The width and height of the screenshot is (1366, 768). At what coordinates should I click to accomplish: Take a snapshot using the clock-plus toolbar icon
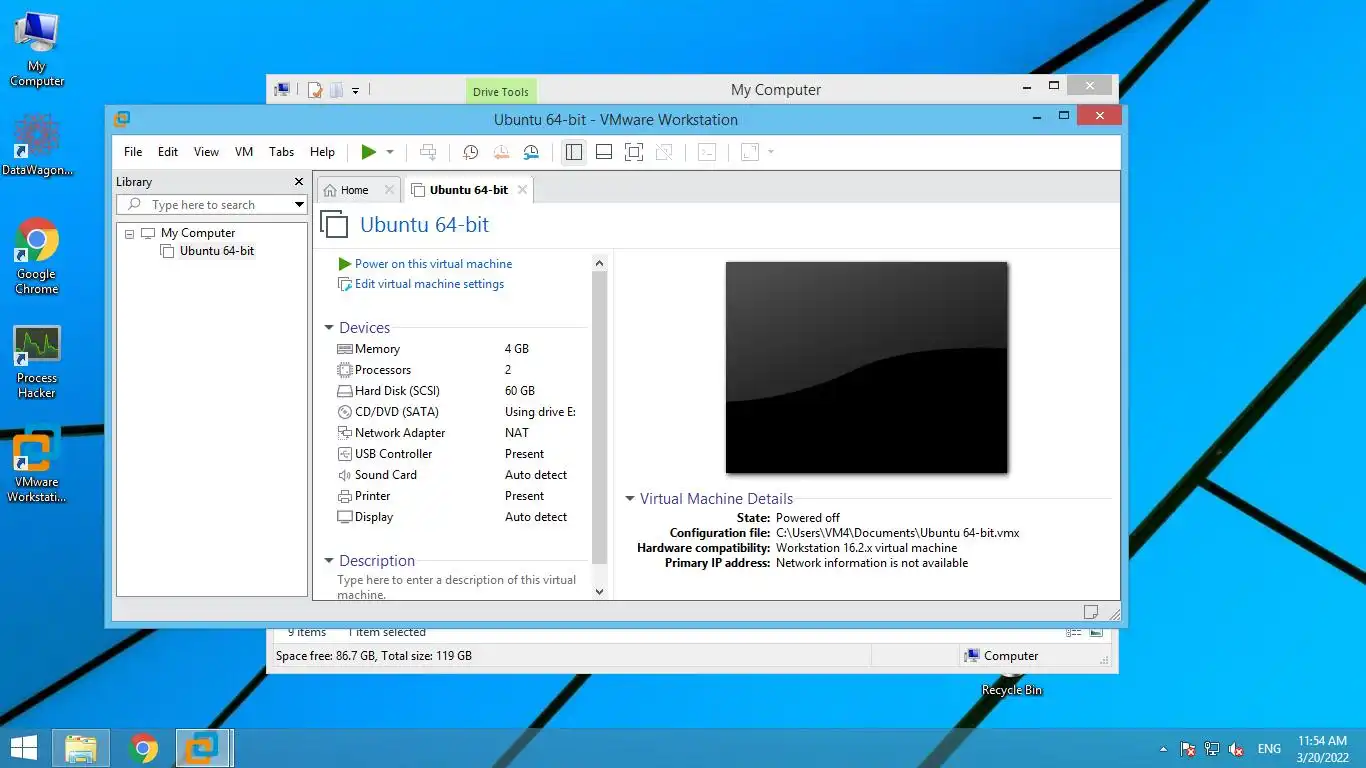point(471,152)
